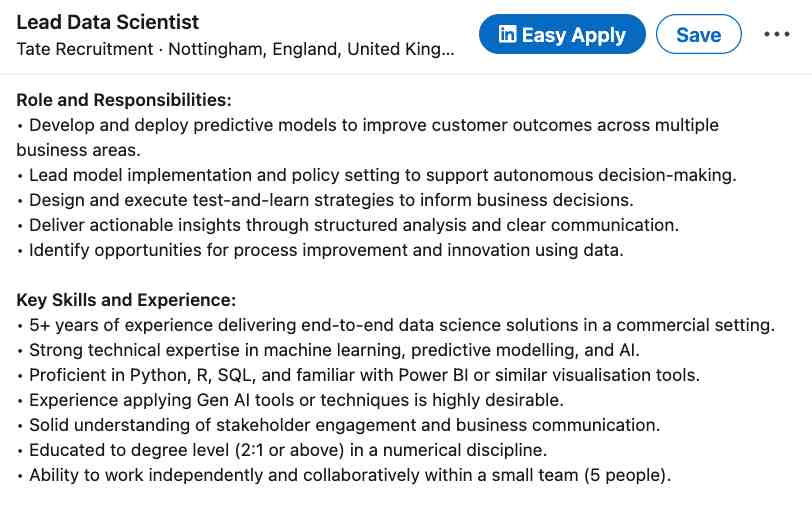Click the Easy Apply button
The width and height of the screenshot is (812, 506).
point(561,35)
